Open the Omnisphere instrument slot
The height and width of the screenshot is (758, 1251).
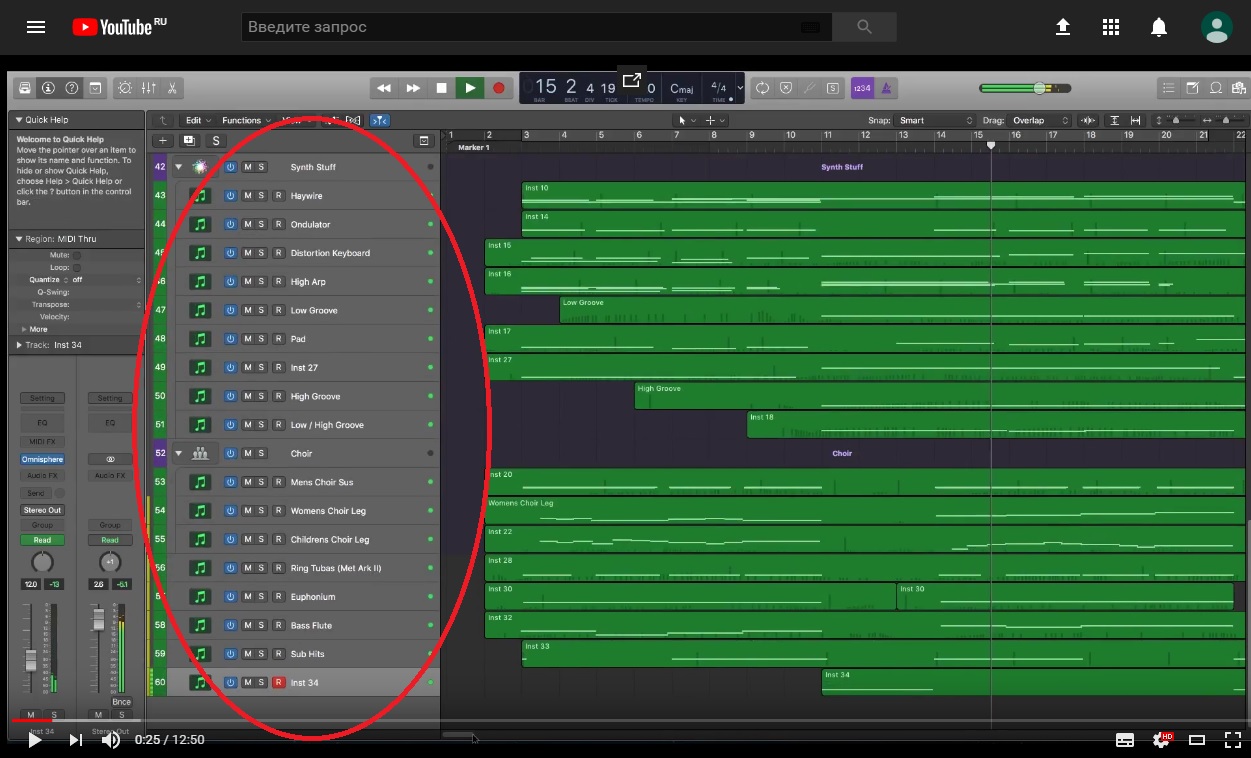point(42,460)
